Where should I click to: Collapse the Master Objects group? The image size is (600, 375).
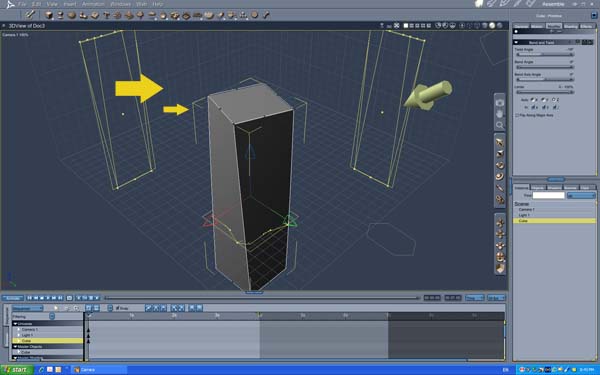(x=15, y=347)
